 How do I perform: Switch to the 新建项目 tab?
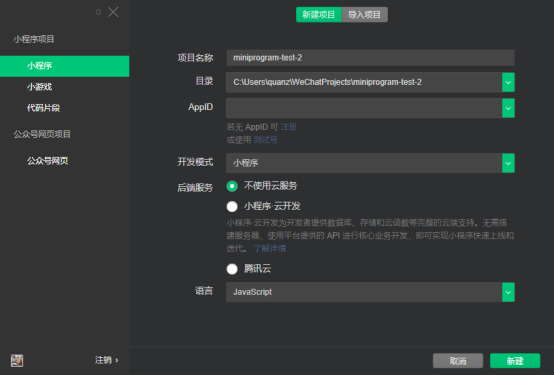point(319,15)
